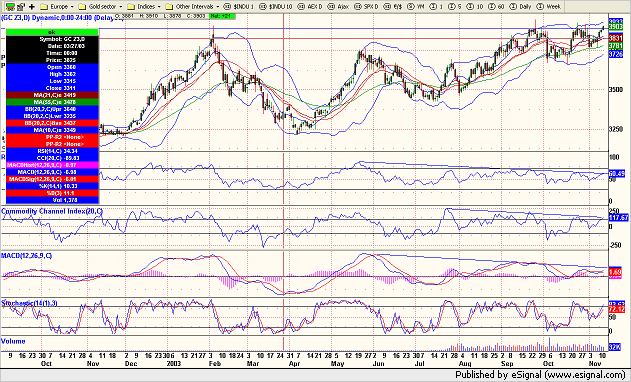Switch to Week interval
The image size is (631, 382).
point(549,6)
